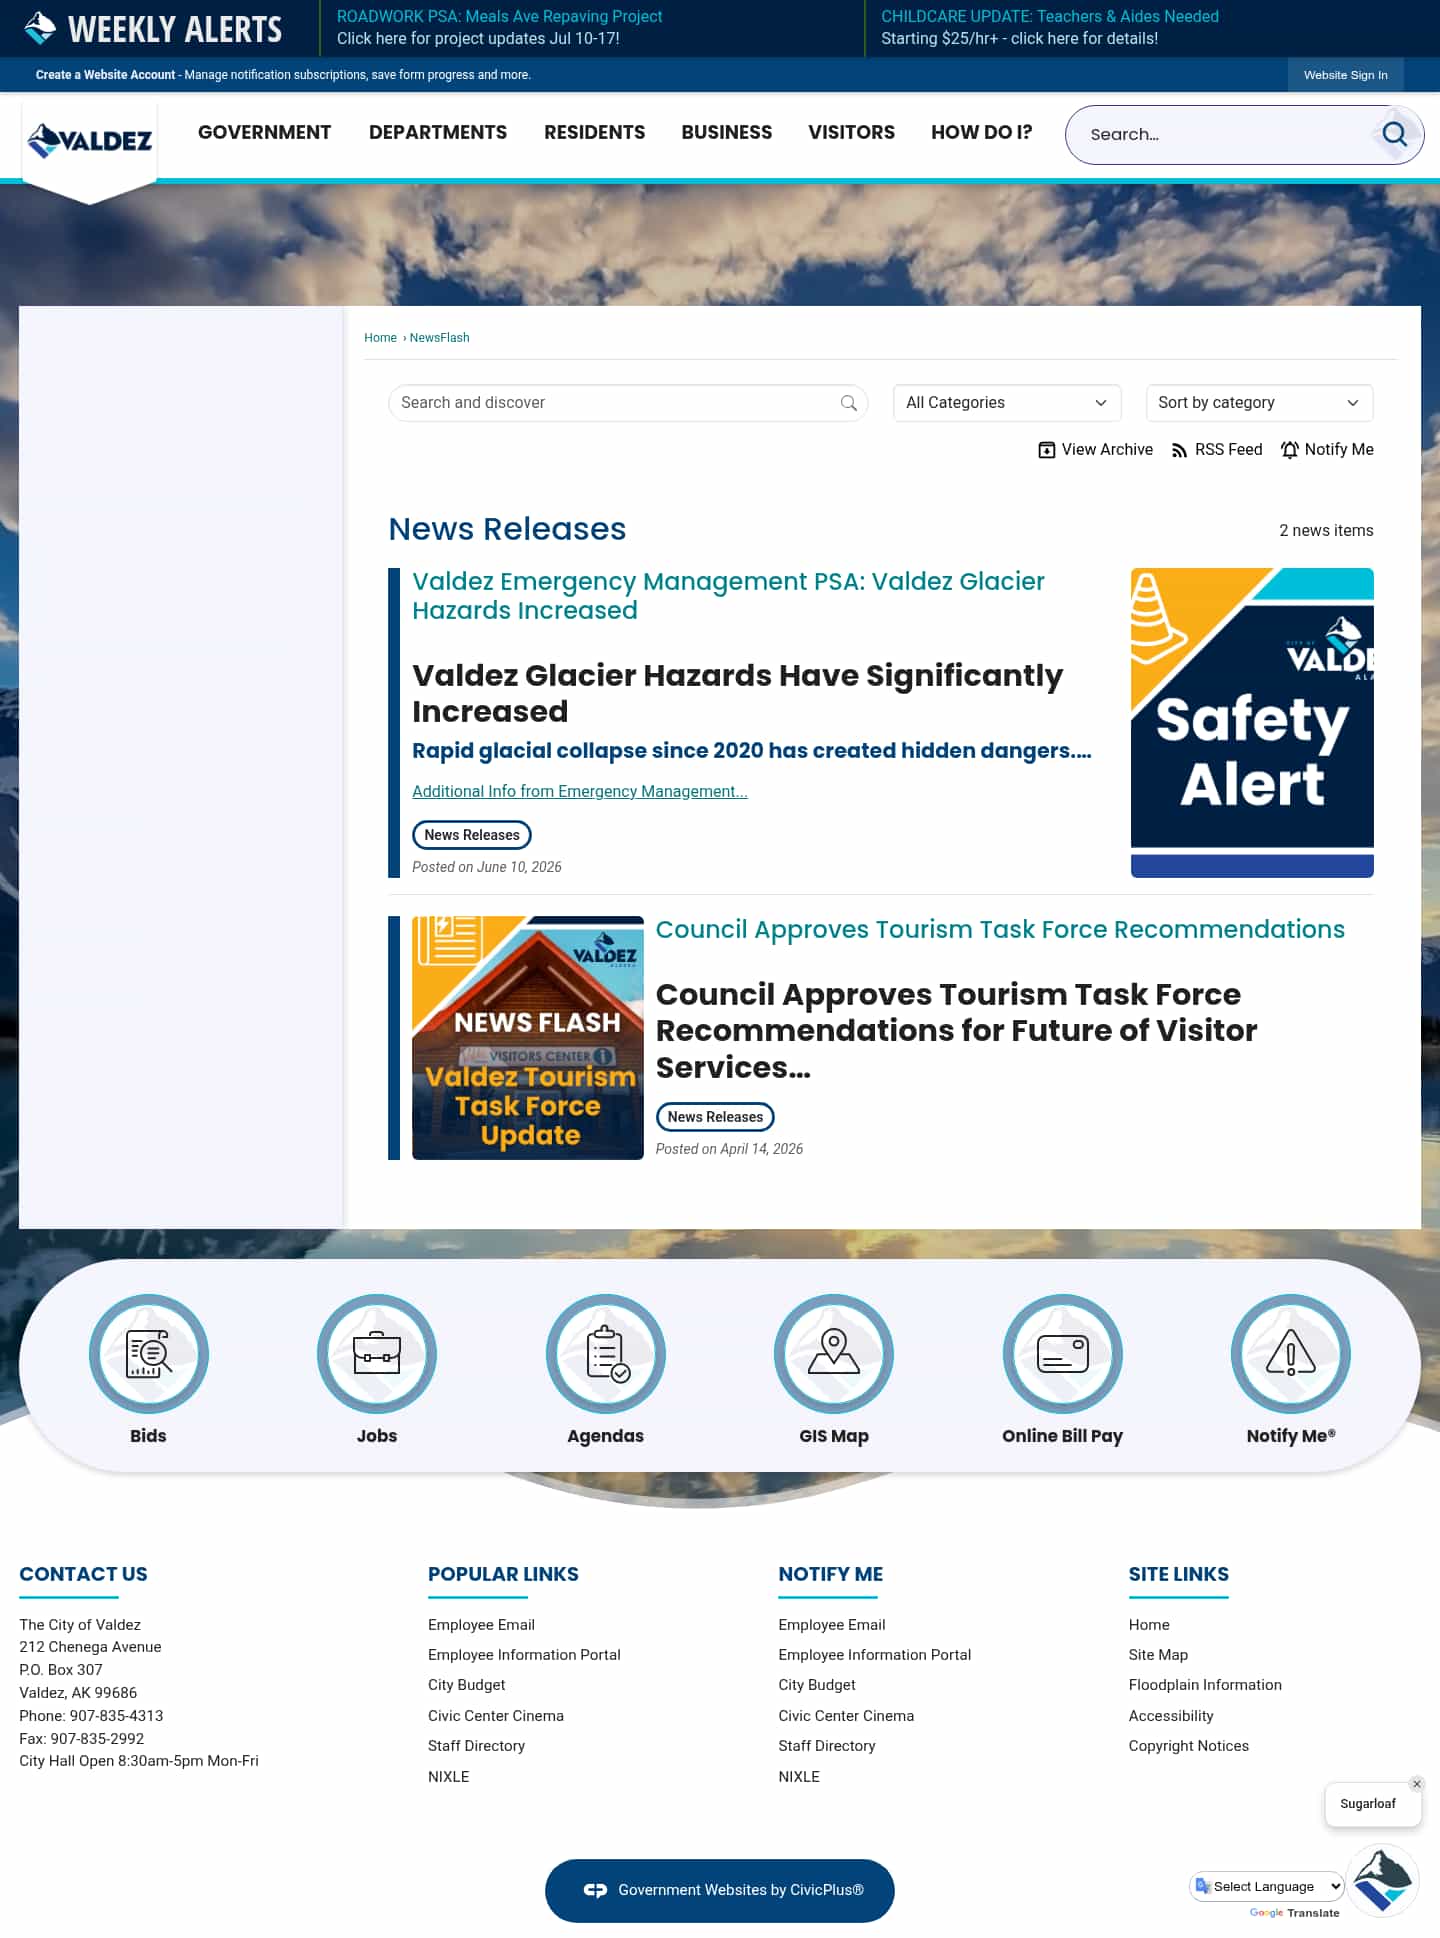This screenshot has height=1938, width=1440.
Task: Click the NewsFlash breadcrumb
Action: (x=439, y=338)
